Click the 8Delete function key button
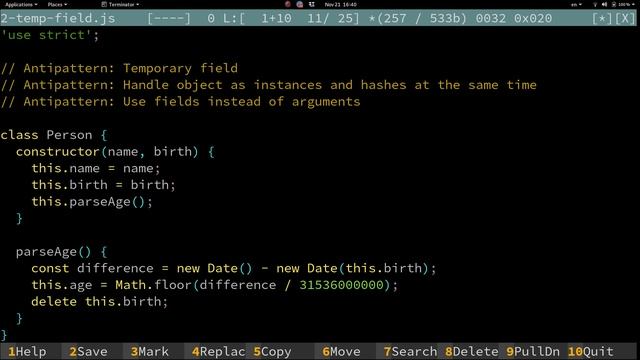Screen dimensions: 640x360 click(471, 351)
